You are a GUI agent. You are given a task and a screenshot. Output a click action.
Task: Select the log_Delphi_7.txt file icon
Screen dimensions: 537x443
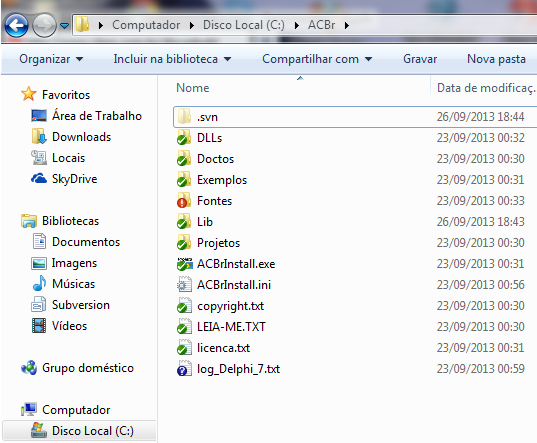point(184,369)
